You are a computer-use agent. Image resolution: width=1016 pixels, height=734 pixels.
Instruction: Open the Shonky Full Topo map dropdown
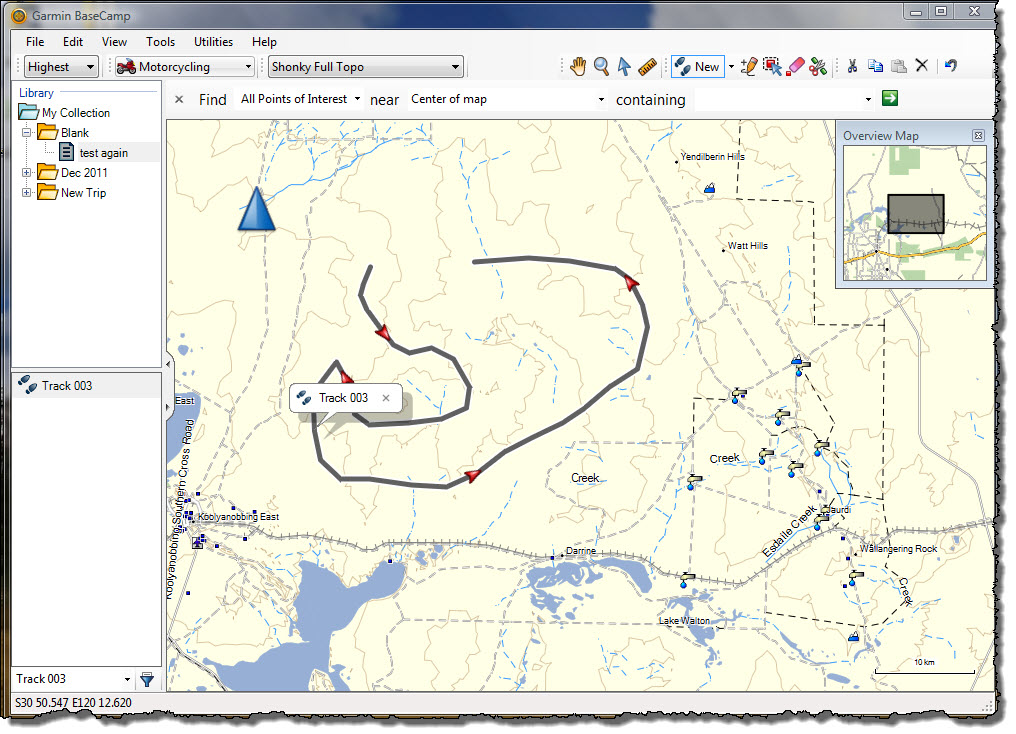tap(365, 67)
